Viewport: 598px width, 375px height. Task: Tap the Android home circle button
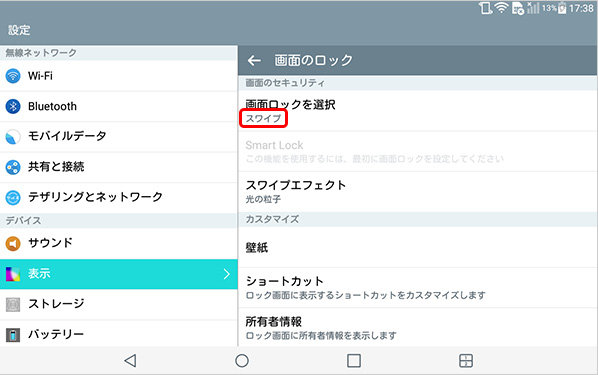[x=242, y=361]
